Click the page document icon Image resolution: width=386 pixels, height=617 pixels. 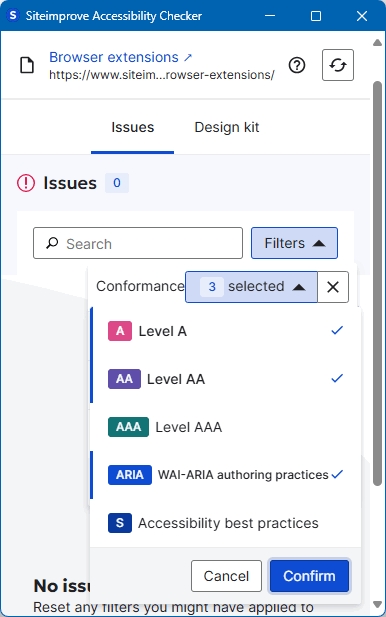[x=27, y=65]
